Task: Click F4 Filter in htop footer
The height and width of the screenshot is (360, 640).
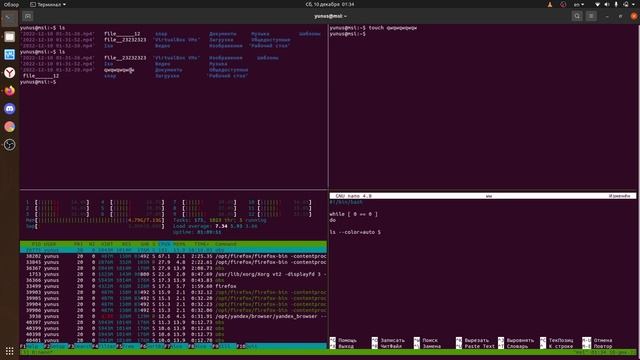Action: (104, 346)
